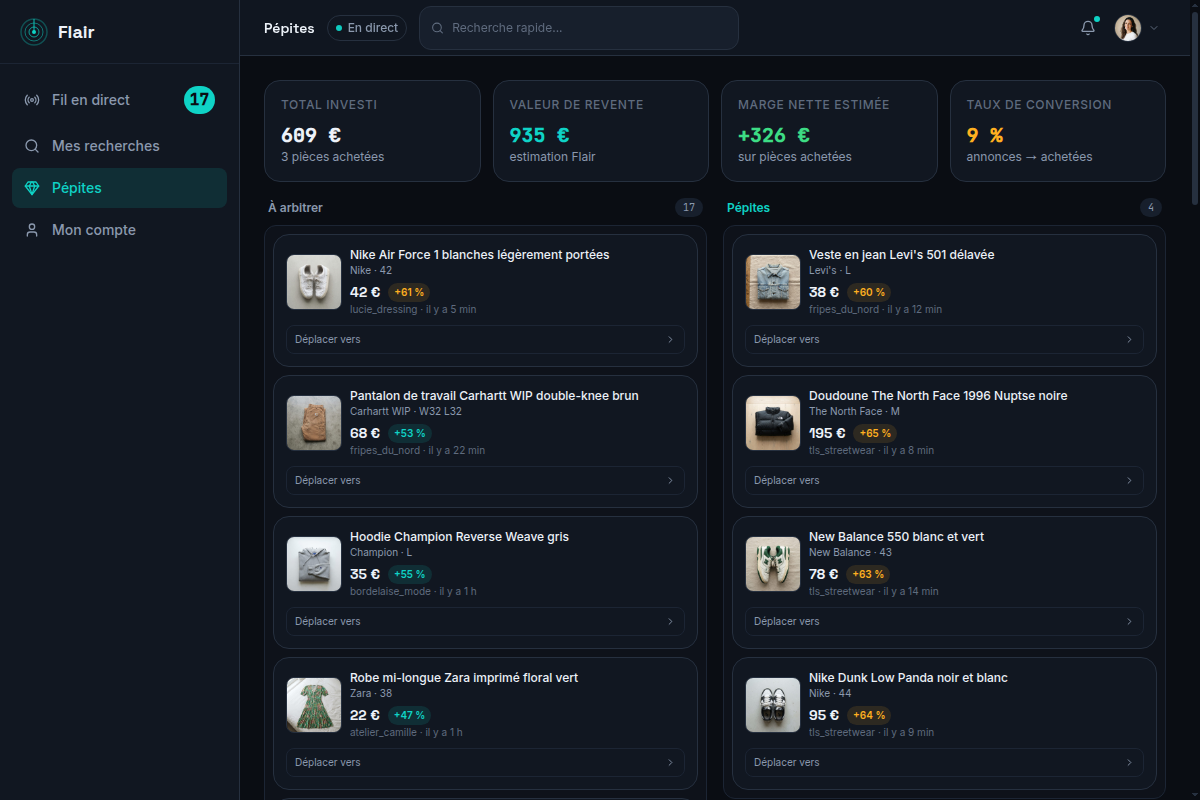Screen dimensions: 1200x800
Task: Click the +60 % margin badge
Action: pos(869,293)
